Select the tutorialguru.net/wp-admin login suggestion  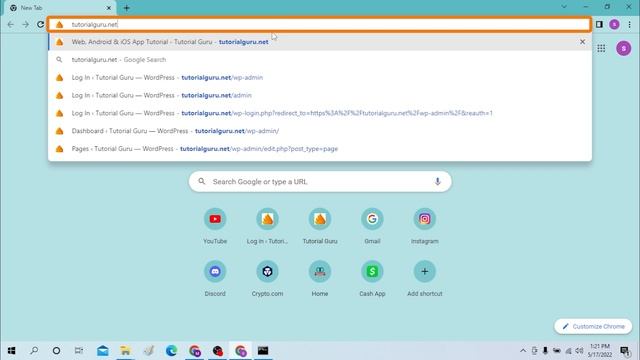coord(320,78)
